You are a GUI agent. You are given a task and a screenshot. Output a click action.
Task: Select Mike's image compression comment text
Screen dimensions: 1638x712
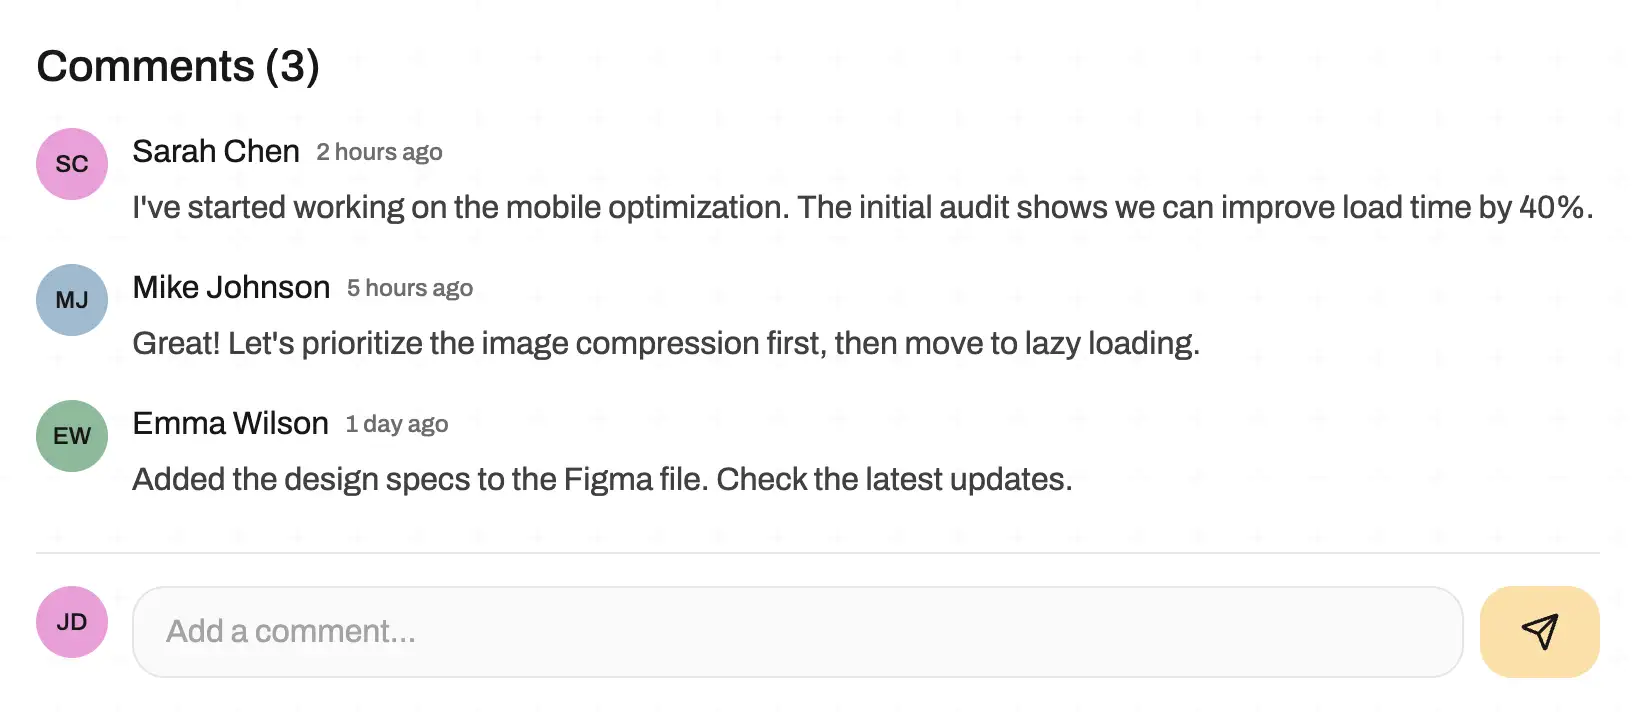tap(666, 343)
